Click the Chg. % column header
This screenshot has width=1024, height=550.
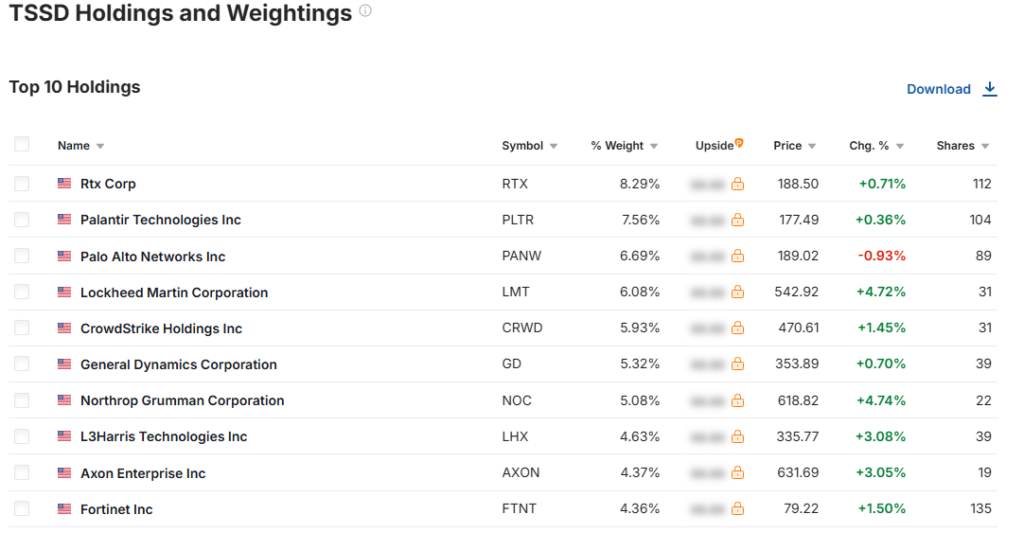click(x=869, y=146)
